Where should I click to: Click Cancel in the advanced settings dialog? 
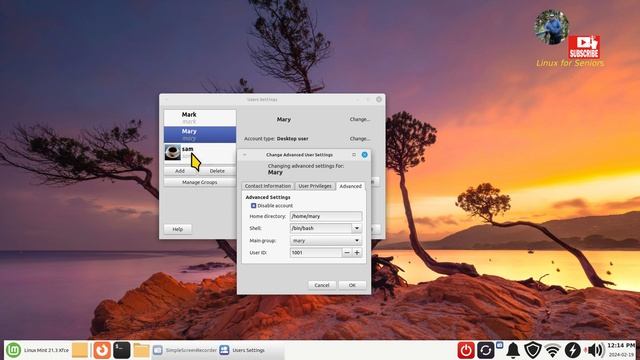pyautogui.click(x=322, y=285)
